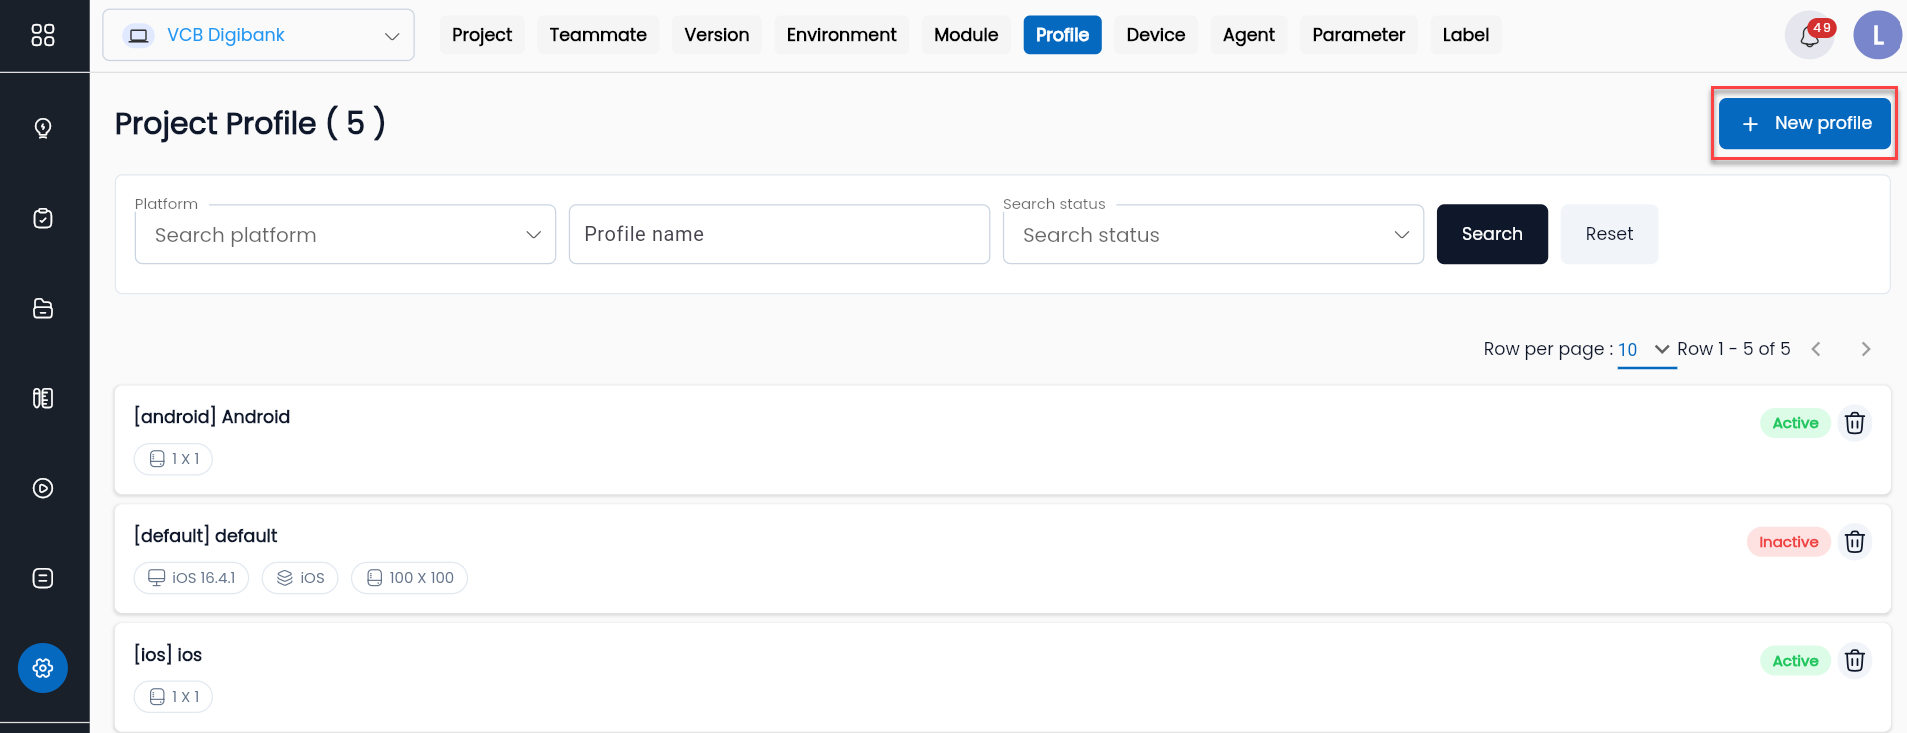Viewport: 1907px width, 733px height.
Task: Open the clipboard checklist sidebar icon
Action: [43, 218]
